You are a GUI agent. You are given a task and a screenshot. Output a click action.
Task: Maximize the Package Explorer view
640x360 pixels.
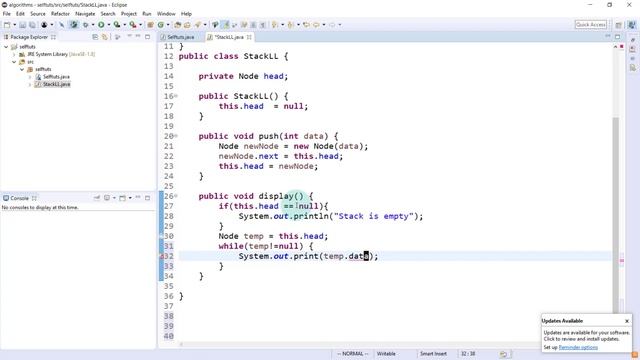(x=147, y=37)
